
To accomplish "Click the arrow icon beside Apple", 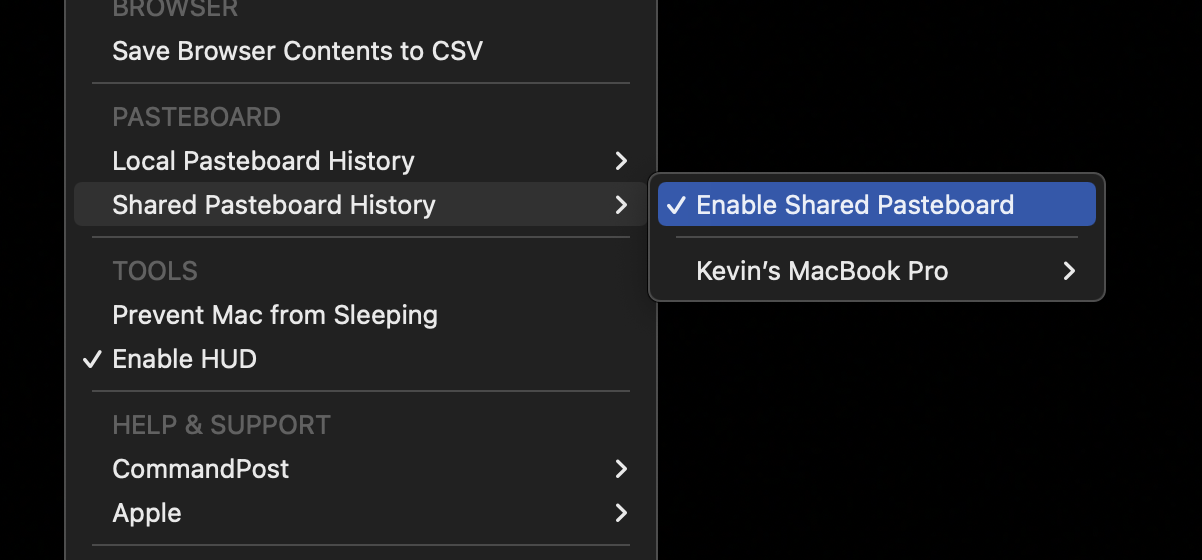I will pos(621,513).
